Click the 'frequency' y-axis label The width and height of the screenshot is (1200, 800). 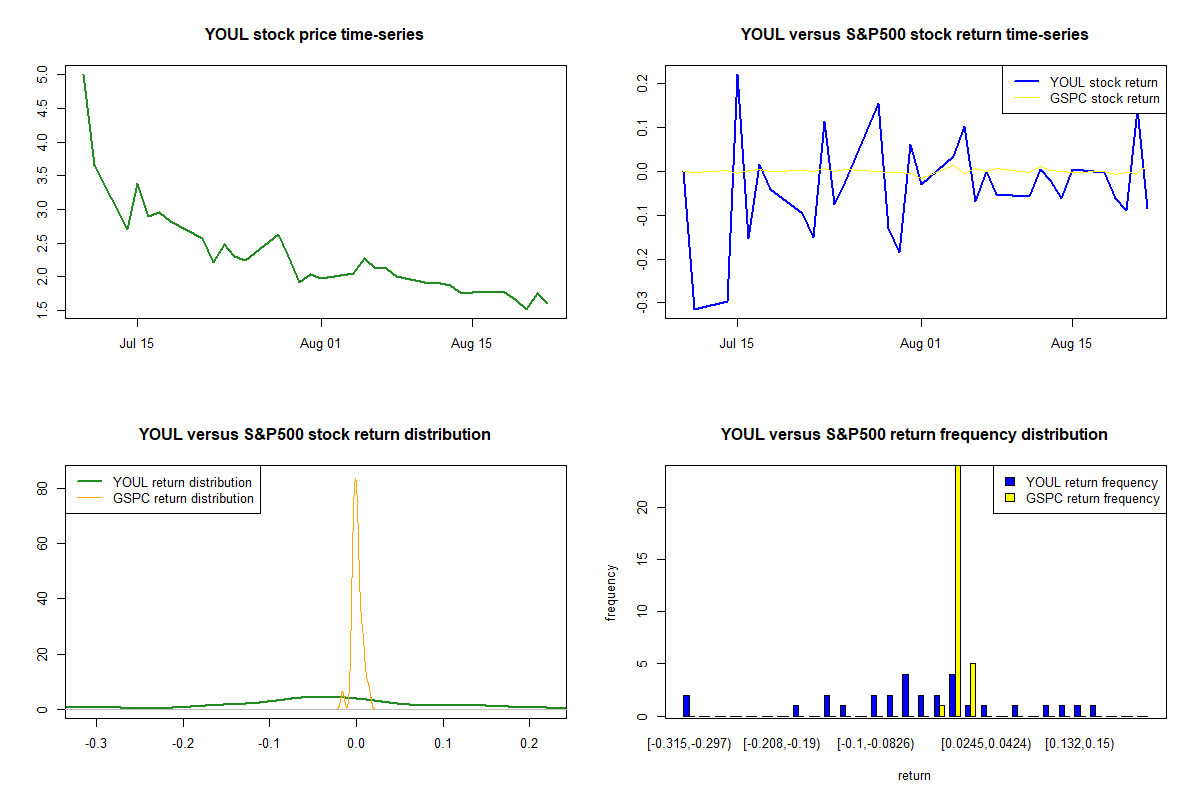point(611,592)
